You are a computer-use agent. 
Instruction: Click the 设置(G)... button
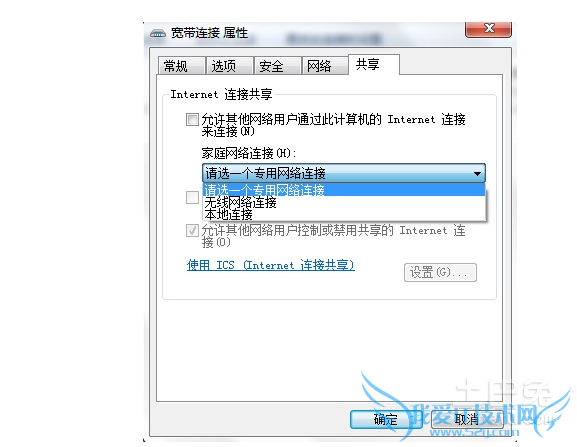(x=440, y=273)
